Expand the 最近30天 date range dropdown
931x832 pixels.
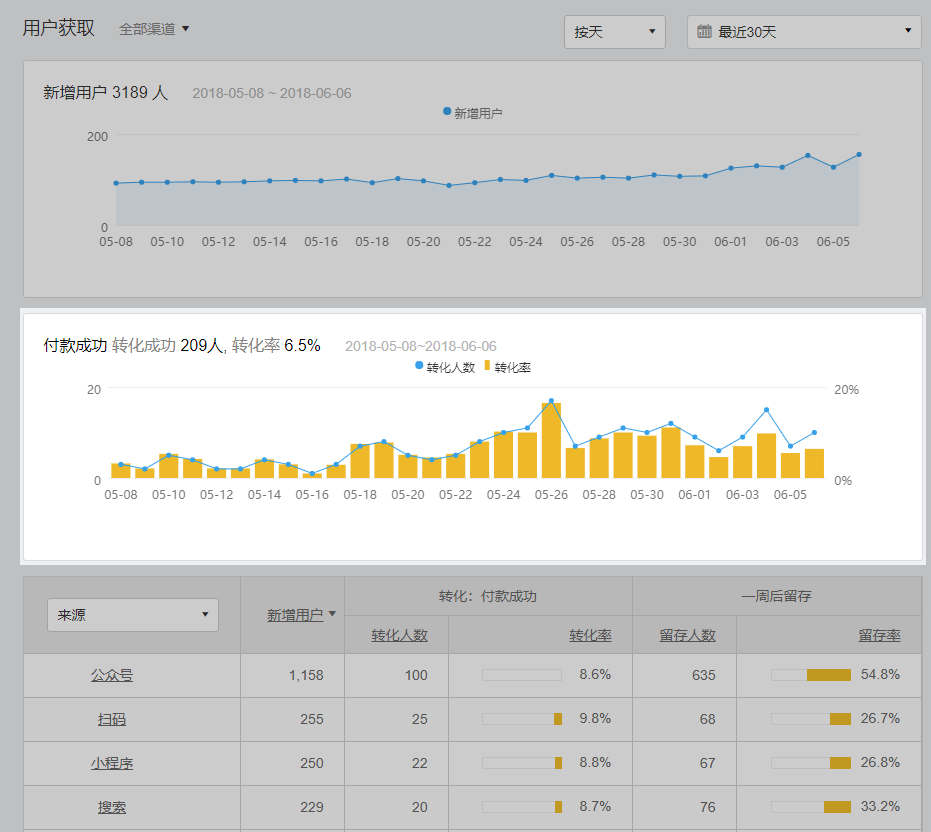click(x=804, y=32)
